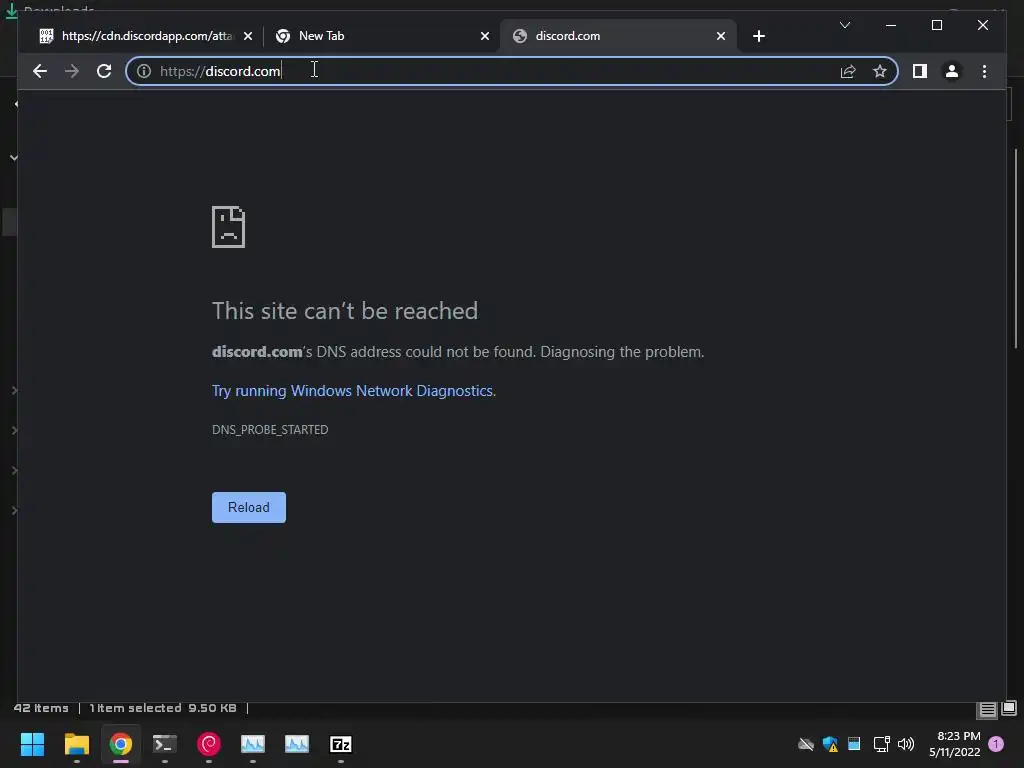Open Chrome three-dot menu
The height and width of the screenshot is (768, 1024).
click(984, 71)
